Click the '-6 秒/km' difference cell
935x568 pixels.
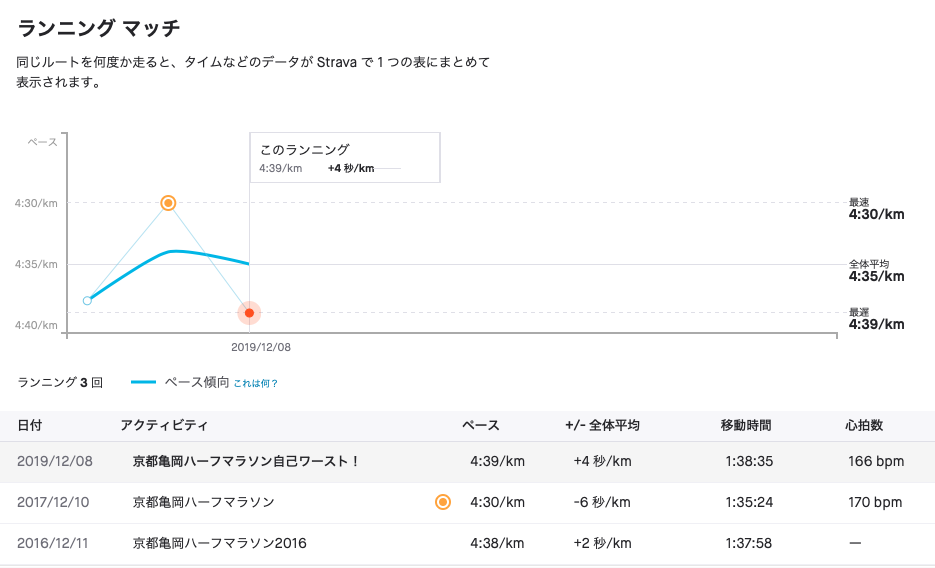tap(602, 502)
